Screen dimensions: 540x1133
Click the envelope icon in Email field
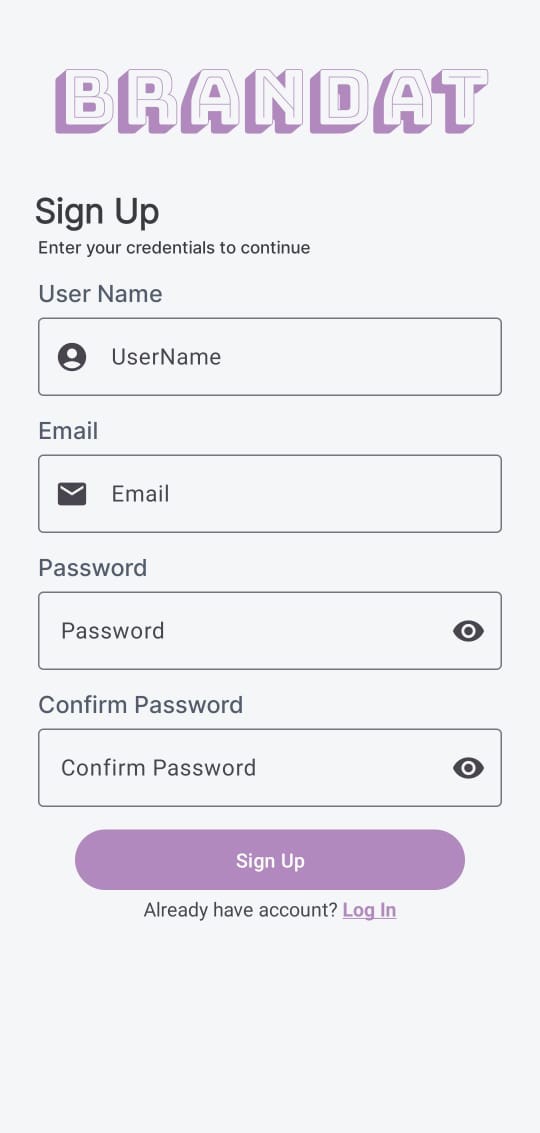click(72, 494)
